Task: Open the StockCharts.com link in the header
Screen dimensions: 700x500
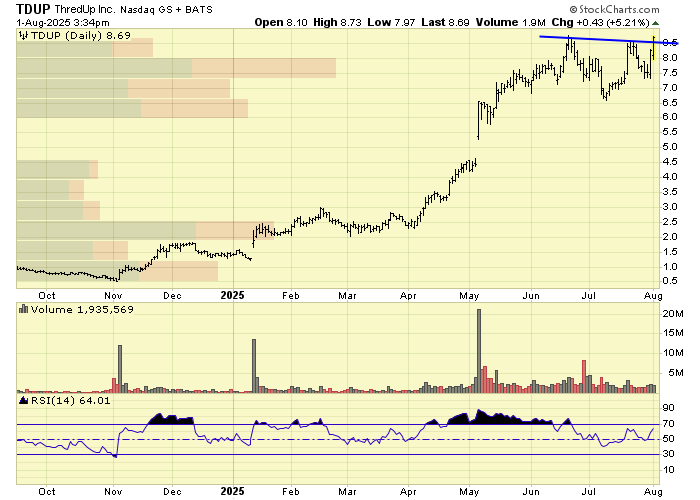Action: point(614,9)
